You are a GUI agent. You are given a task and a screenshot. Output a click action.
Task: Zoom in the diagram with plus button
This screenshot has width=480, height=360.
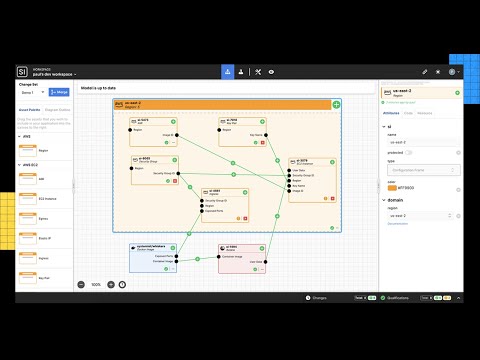[x=111, y=285]
